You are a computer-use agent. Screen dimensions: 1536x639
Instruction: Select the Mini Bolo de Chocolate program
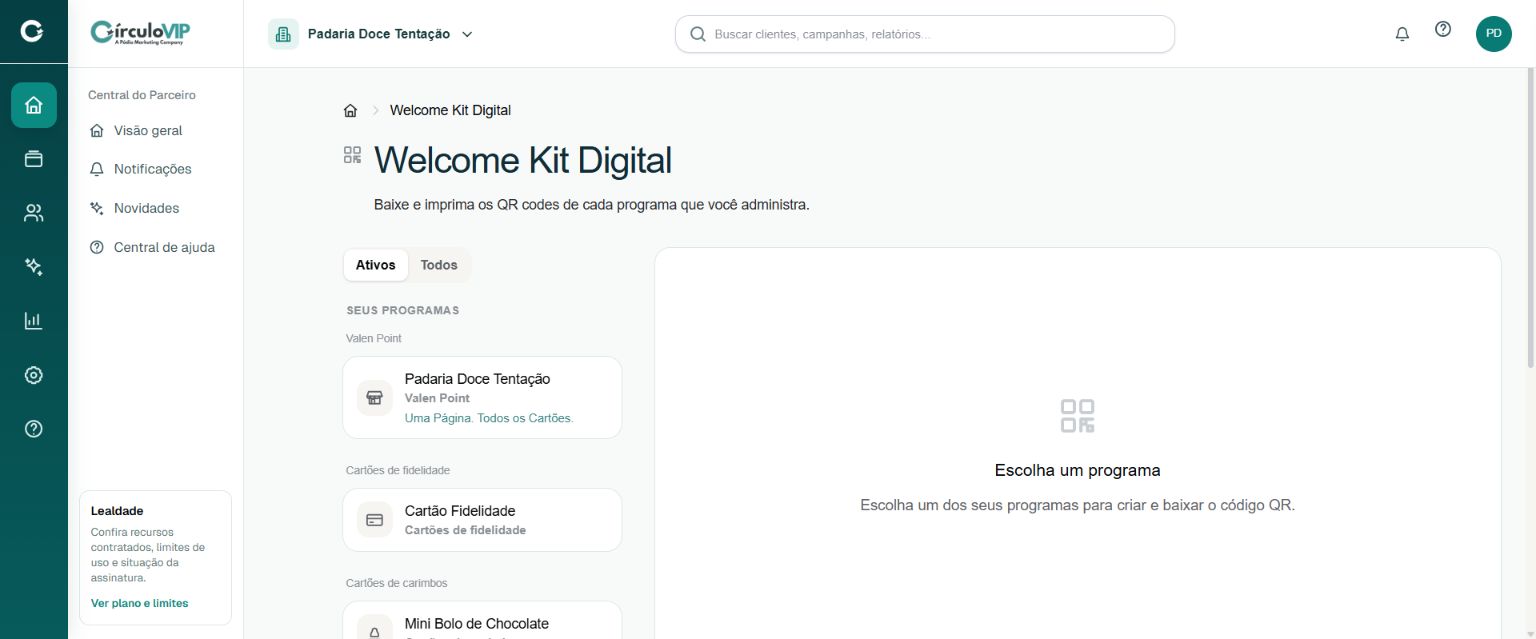pyautogui.click(x=482, y=620)
